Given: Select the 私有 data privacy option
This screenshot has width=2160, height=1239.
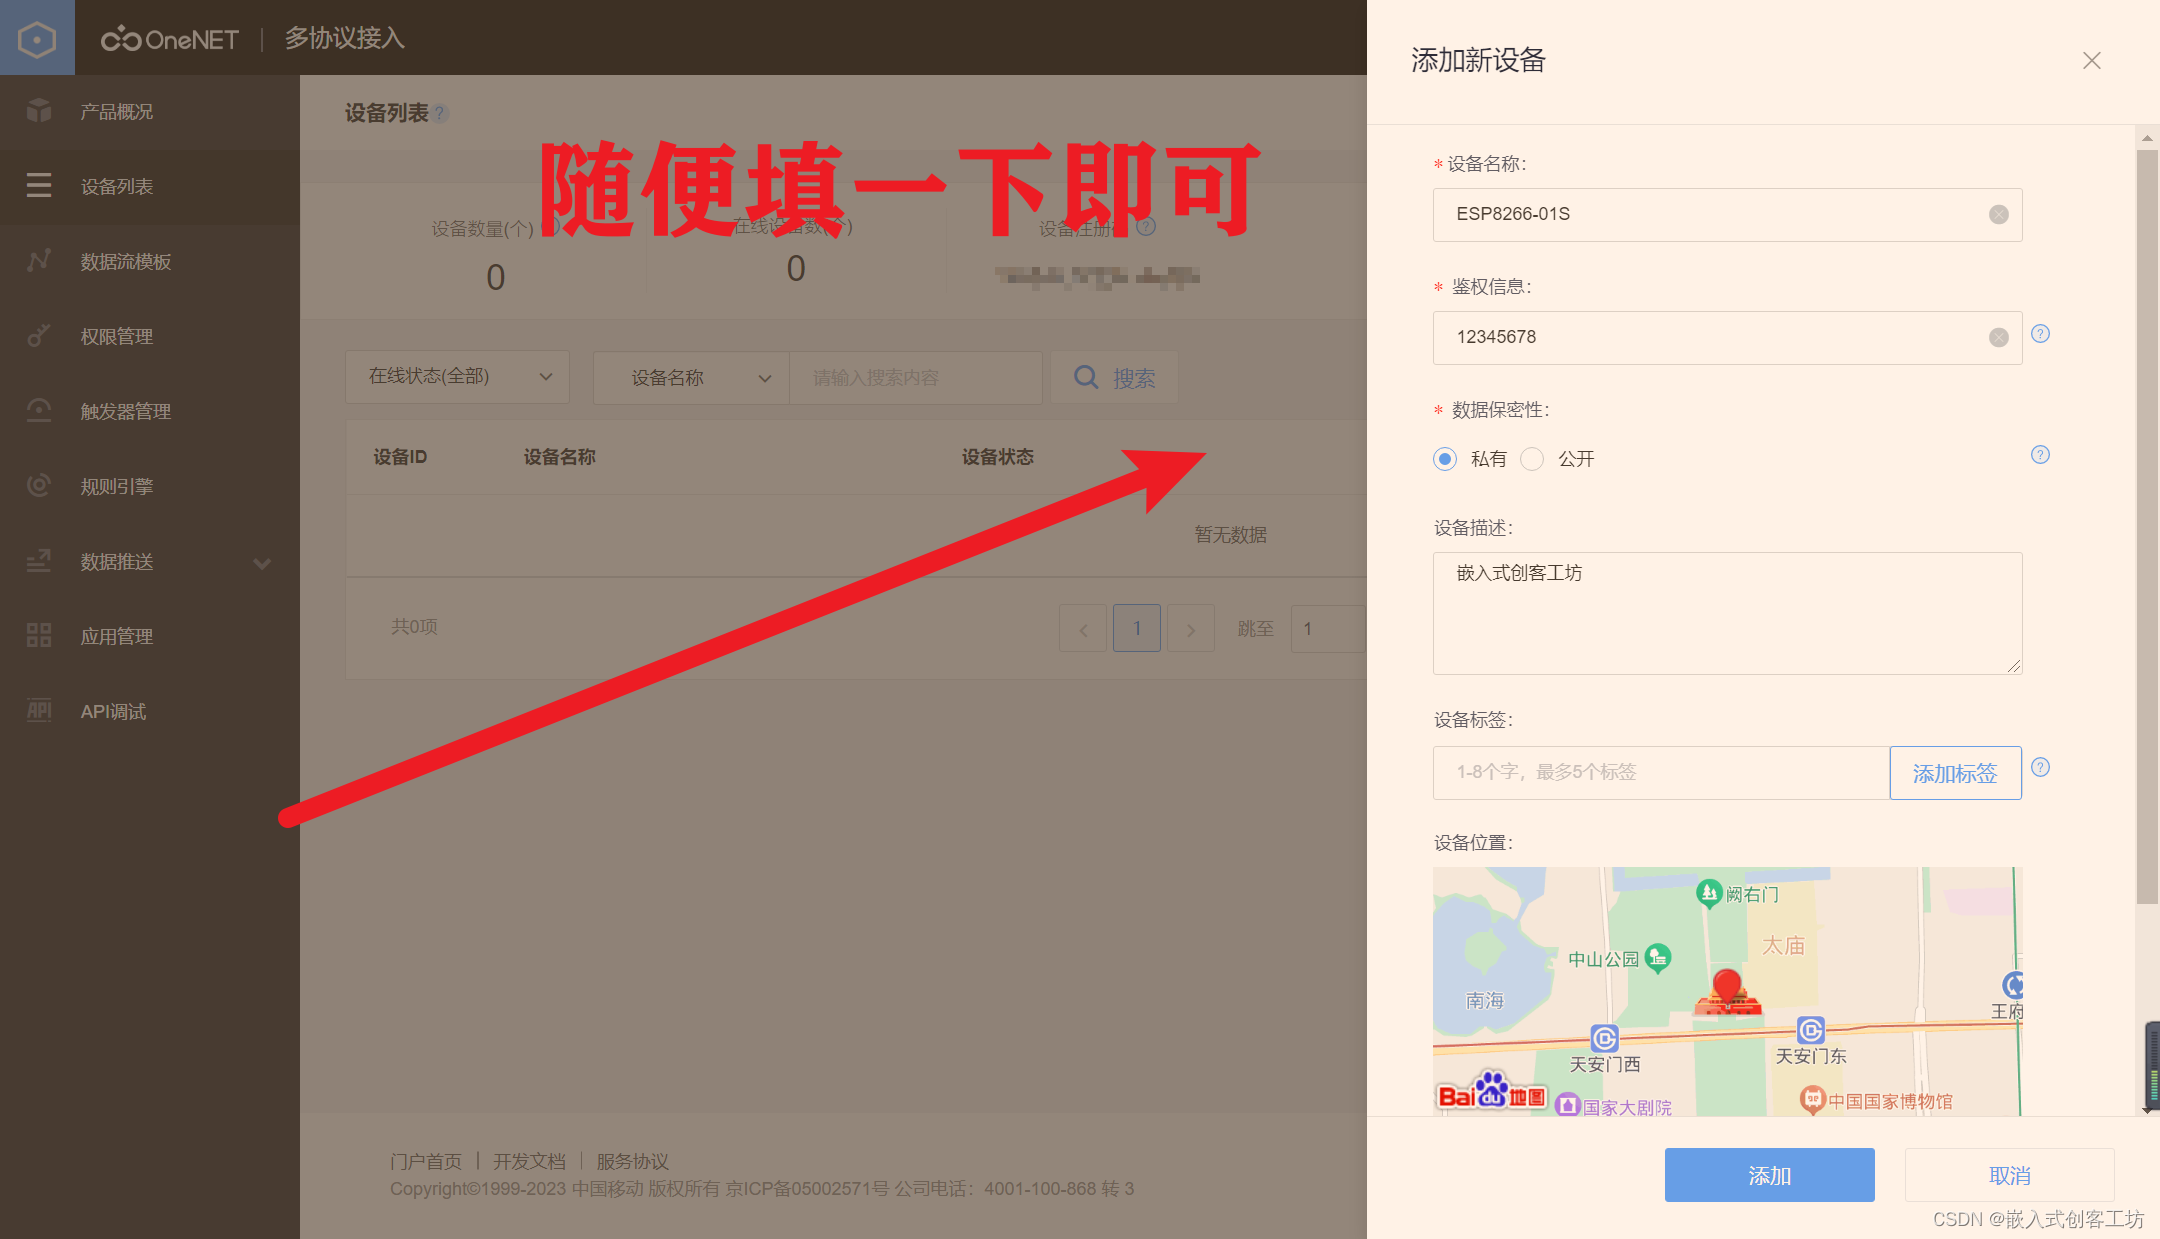Looking at the screenshot, I should click(1444, 459).
